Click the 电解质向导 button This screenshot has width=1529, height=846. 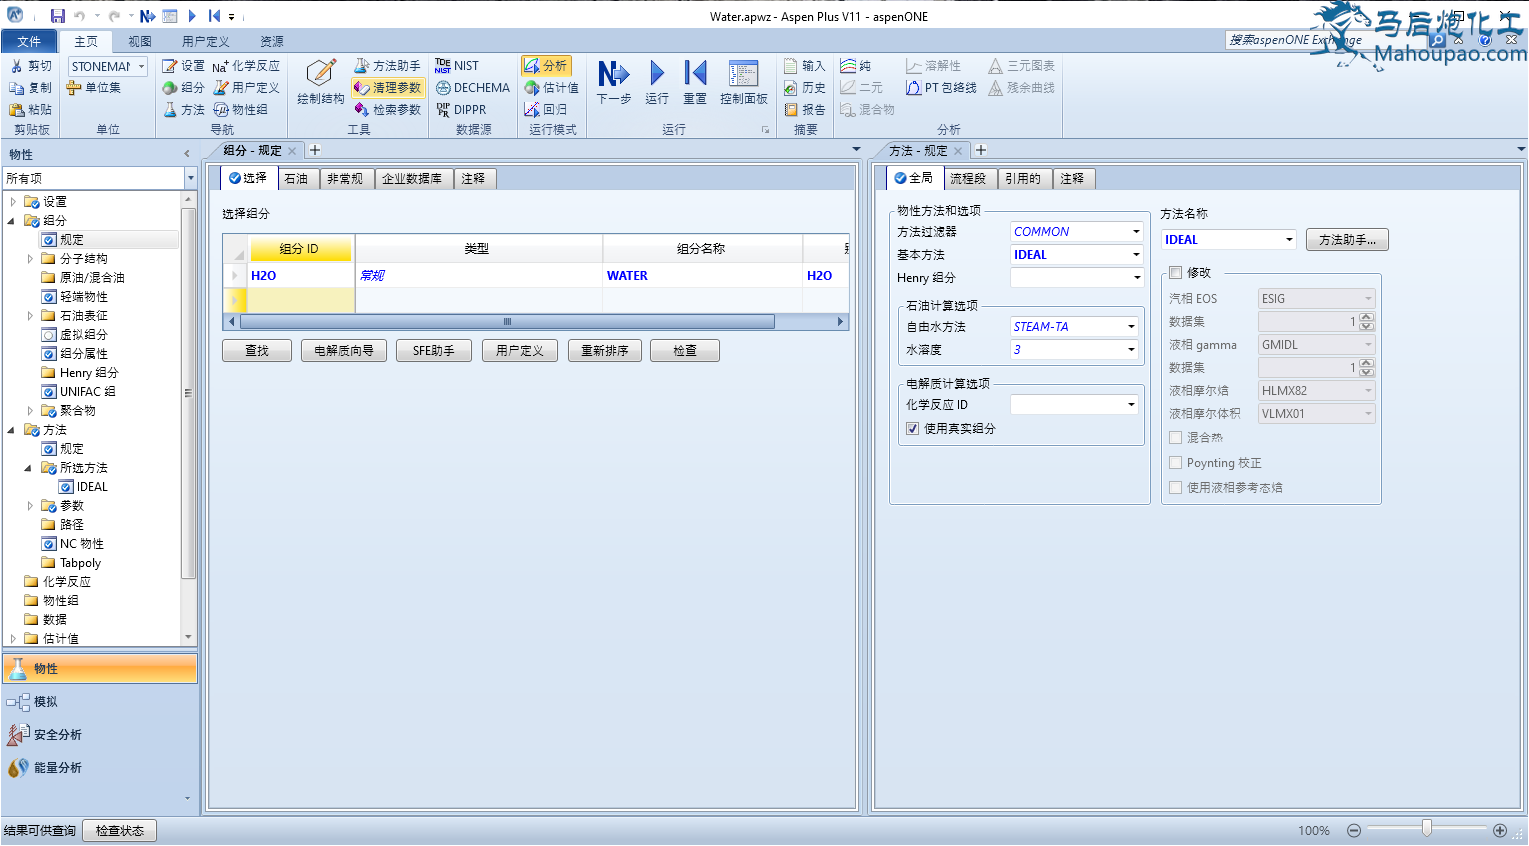coord(344,351)
